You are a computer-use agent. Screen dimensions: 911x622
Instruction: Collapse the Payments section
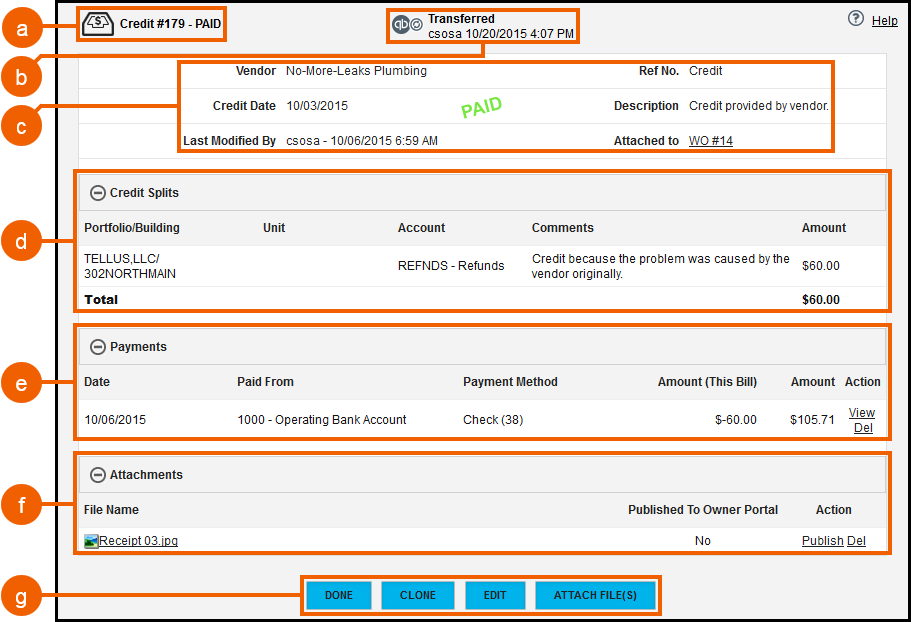coord(98,345)
